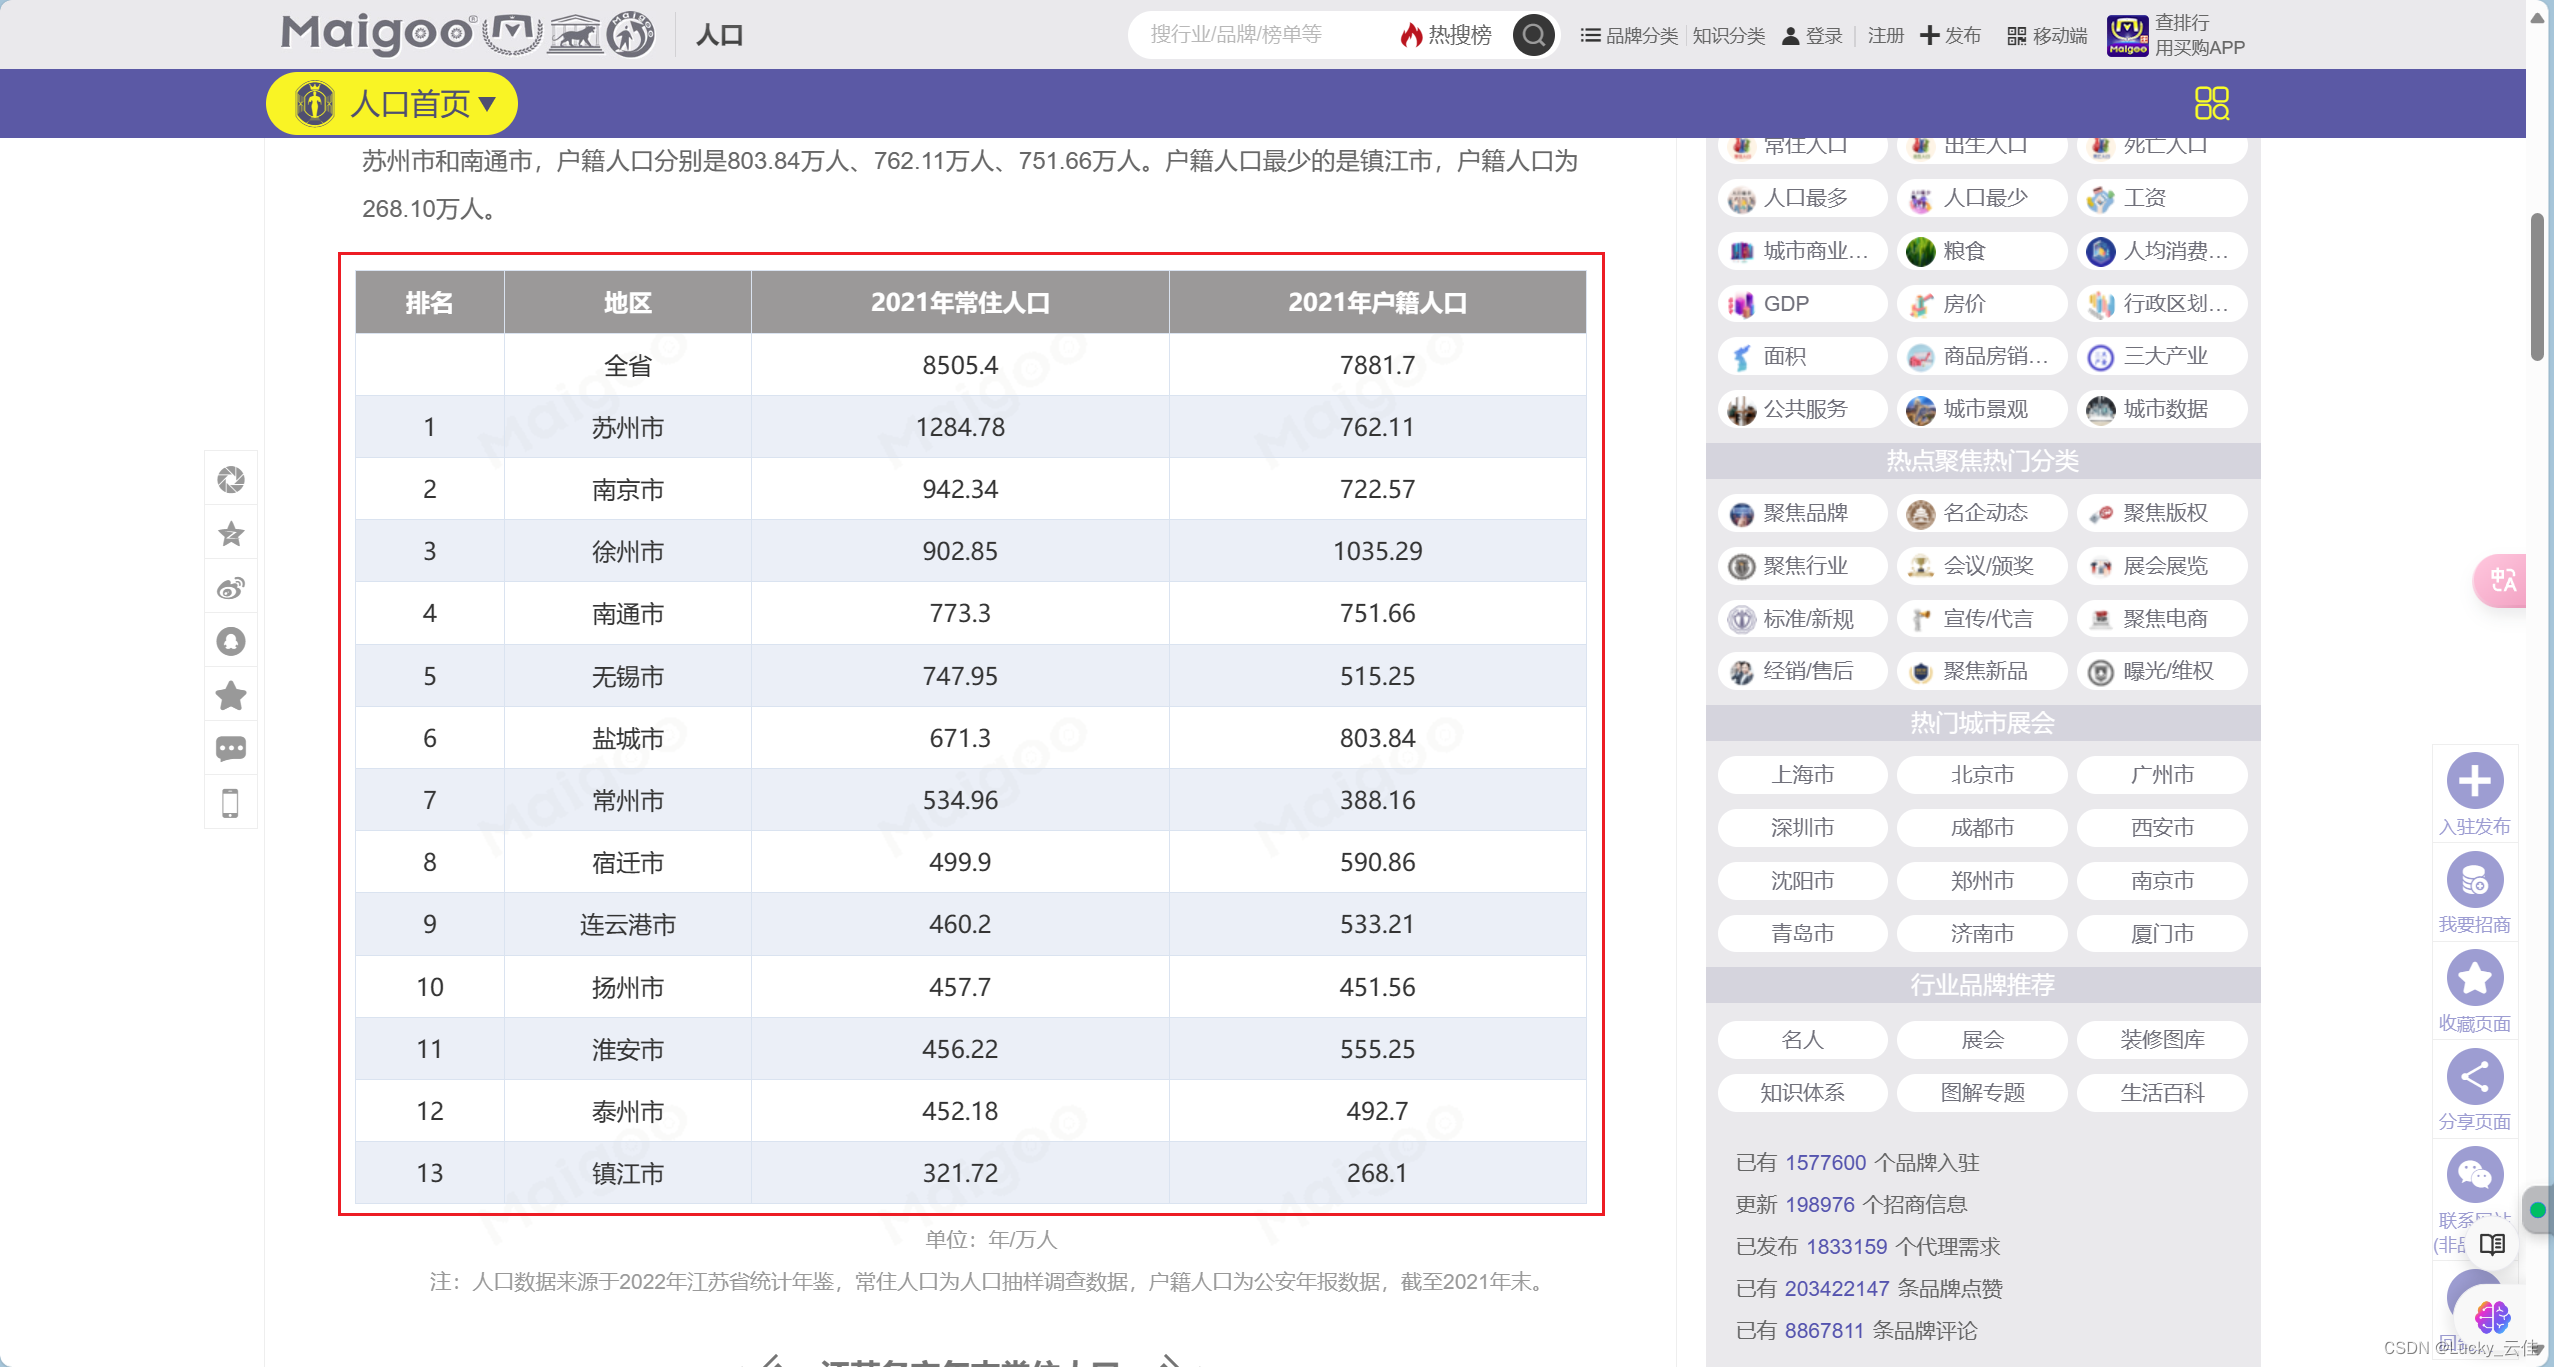Select 成都市 exhibition city
2554x1367 pixels.
point(1982,828)
